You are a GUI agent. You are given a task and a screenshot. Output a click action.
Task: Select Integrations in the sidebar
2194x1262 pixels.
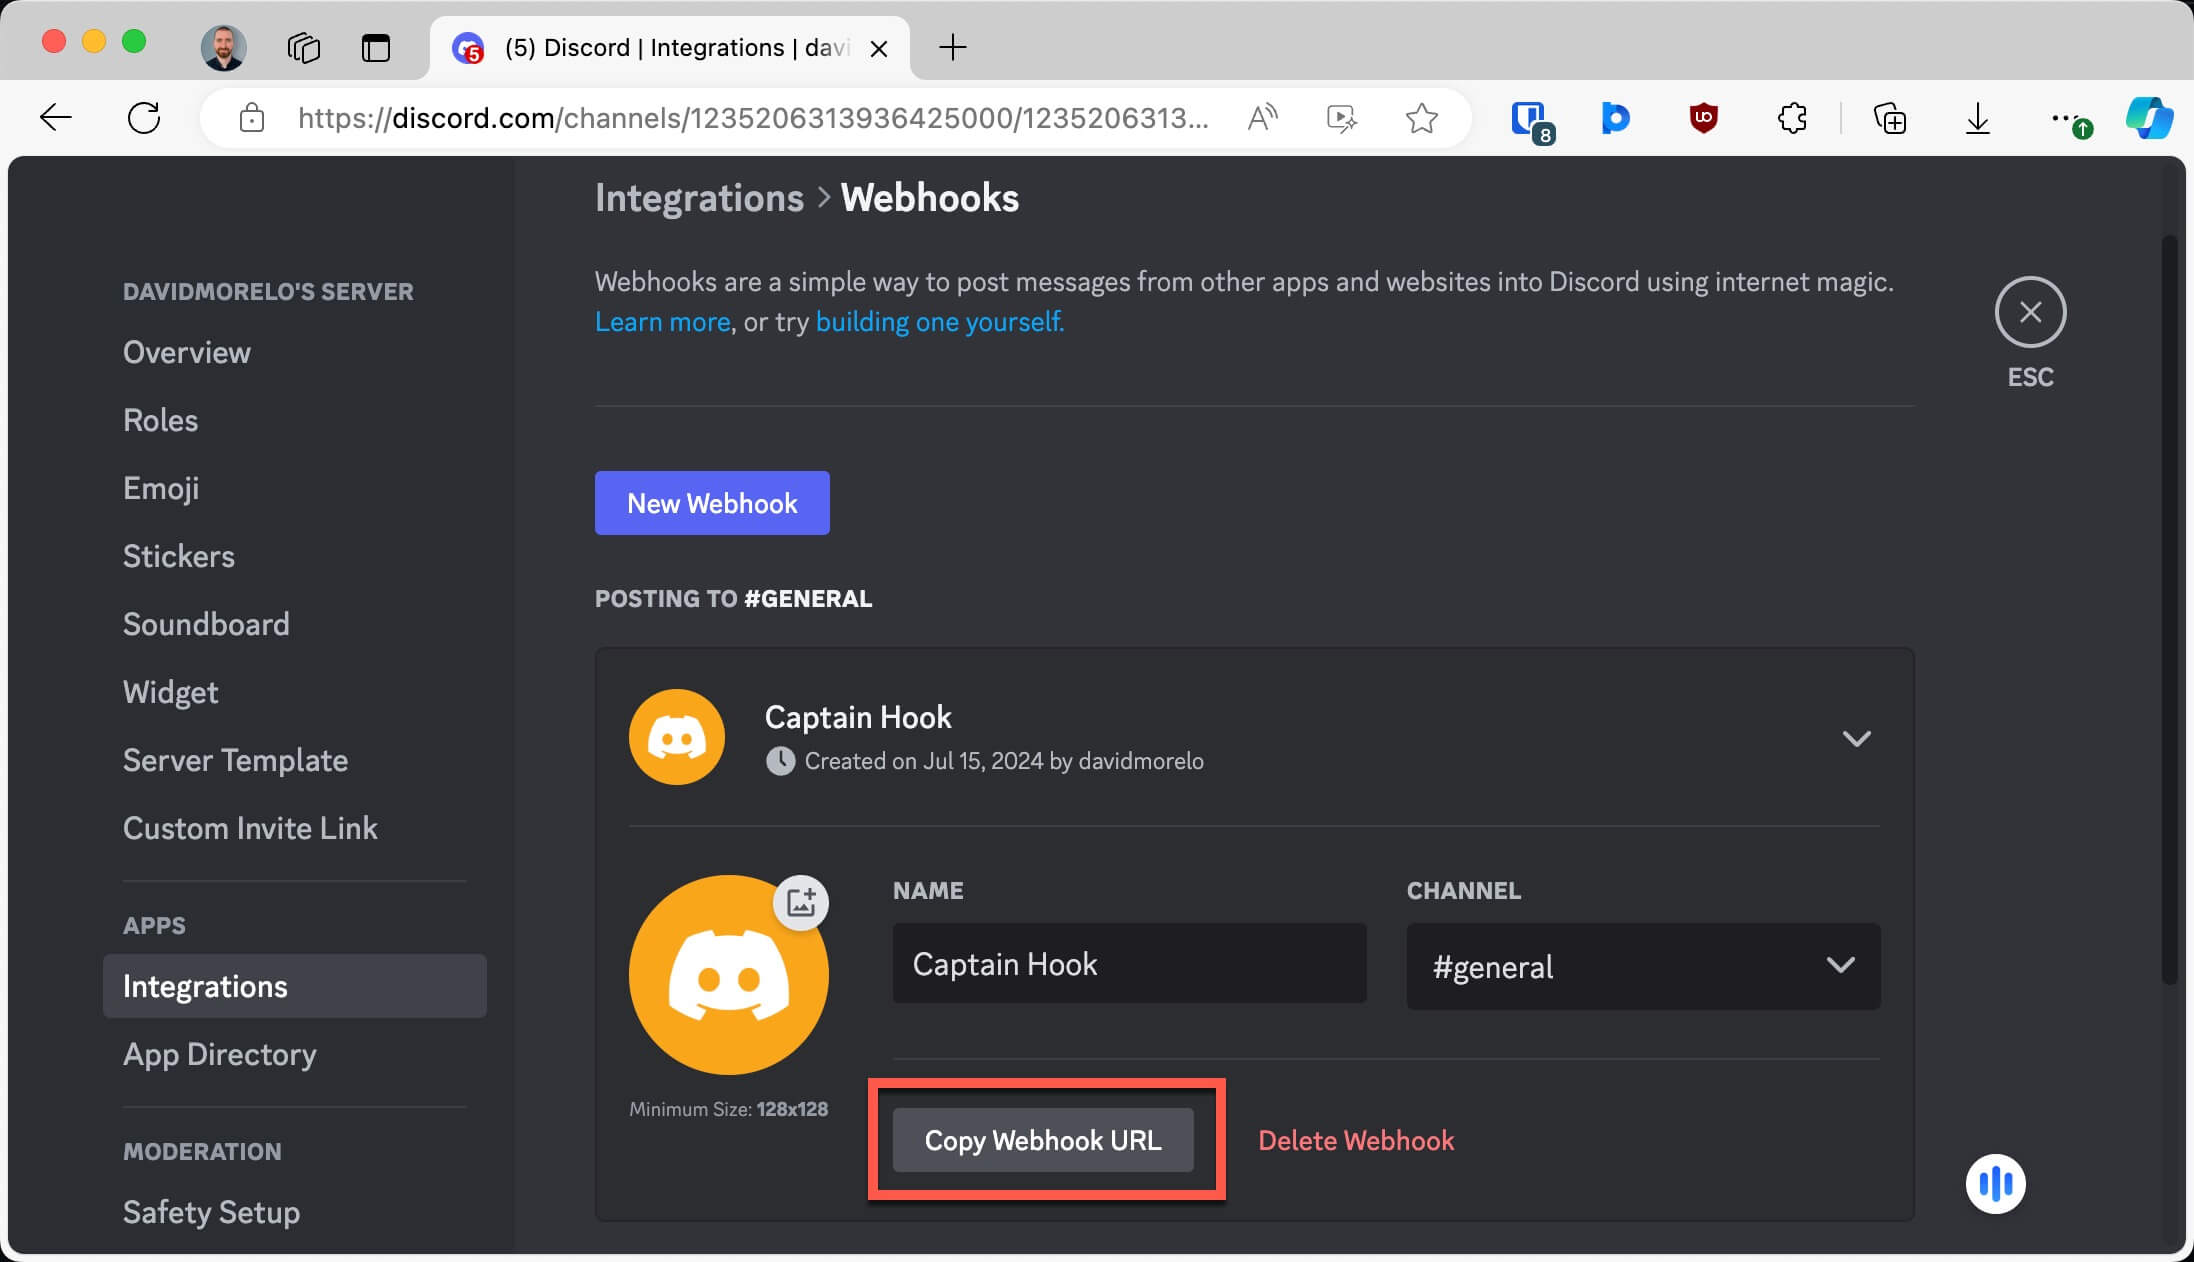pos(205,986)
